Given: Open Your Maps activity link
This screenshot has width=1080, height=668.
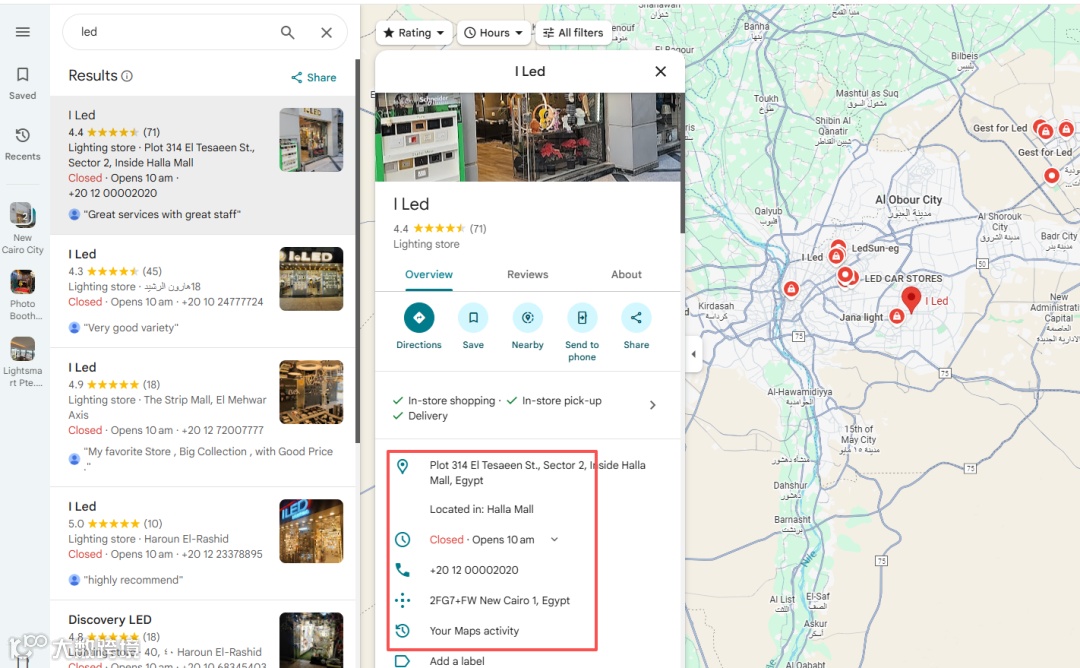Looking at the screenshot, I should [474, 631].
